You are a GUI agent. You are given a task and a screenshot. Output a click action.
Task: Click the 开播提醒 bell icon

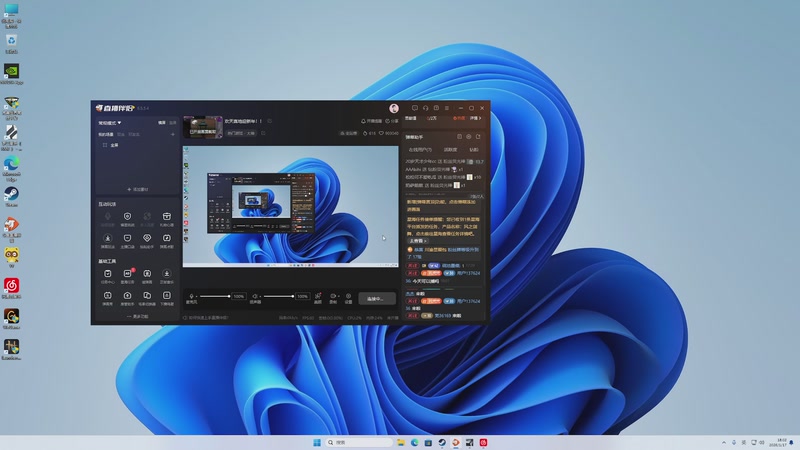coord(363,121)
